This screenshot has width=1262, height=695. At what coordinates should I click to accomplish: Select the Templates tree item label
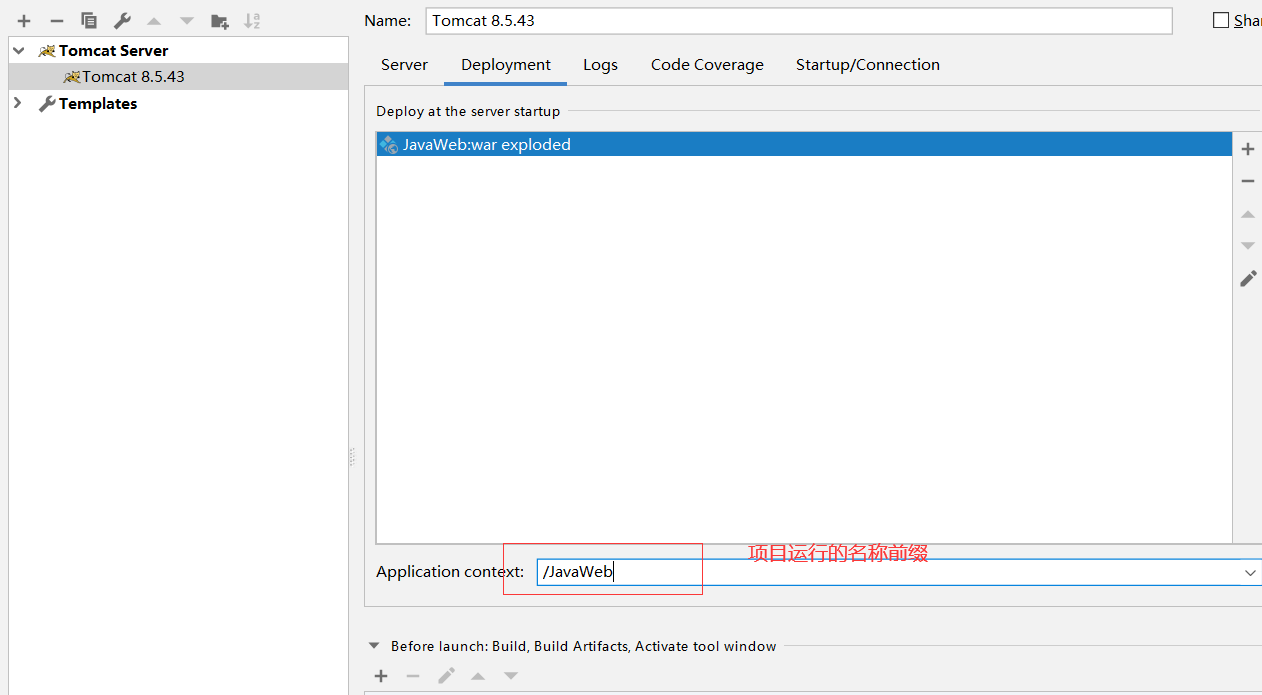tap(98, 104)
